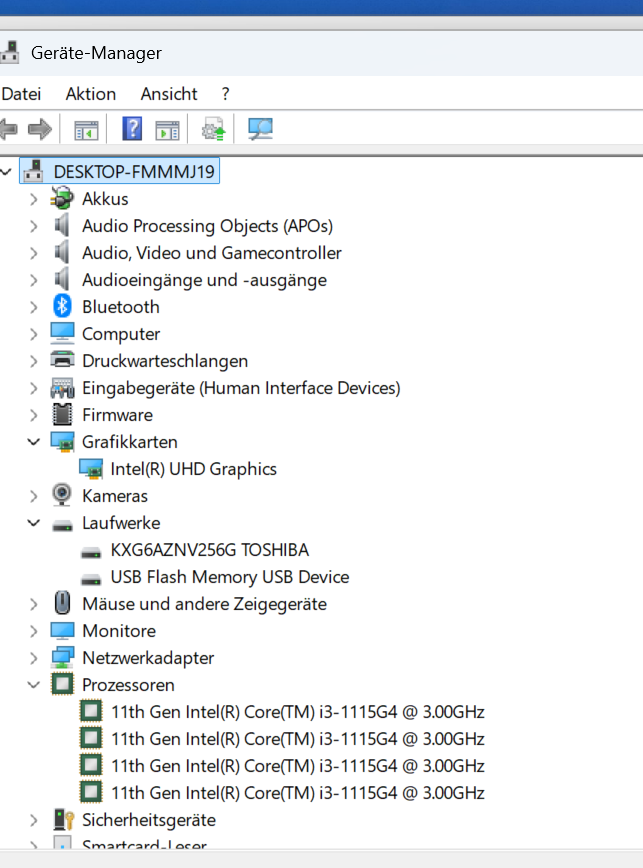Click the Netzwerkadapter network icon
Screen dimensions: 643x868
pos(62,658)
